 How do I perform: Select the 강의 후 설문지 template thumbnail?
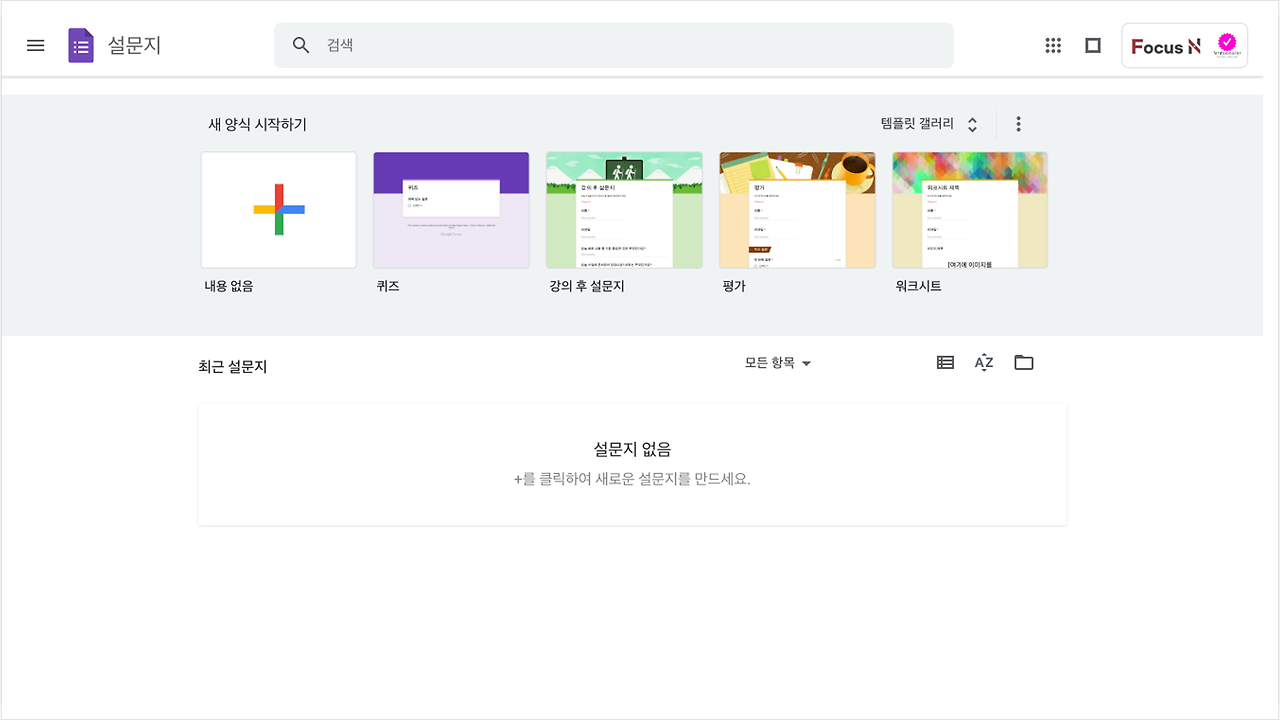(624, 210)
